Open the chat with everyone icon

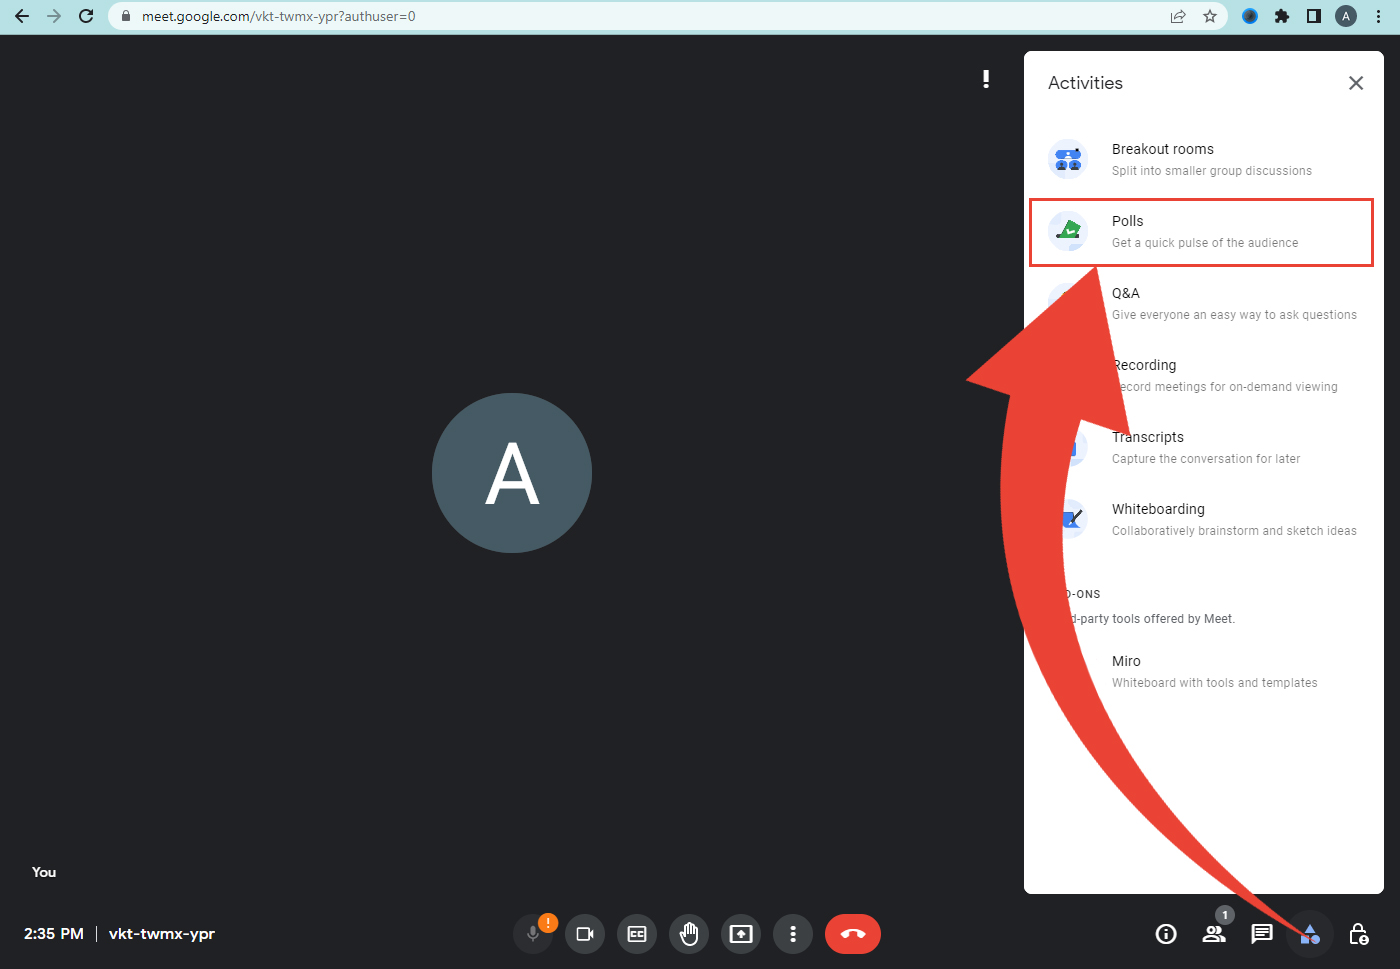[1262, 934]
